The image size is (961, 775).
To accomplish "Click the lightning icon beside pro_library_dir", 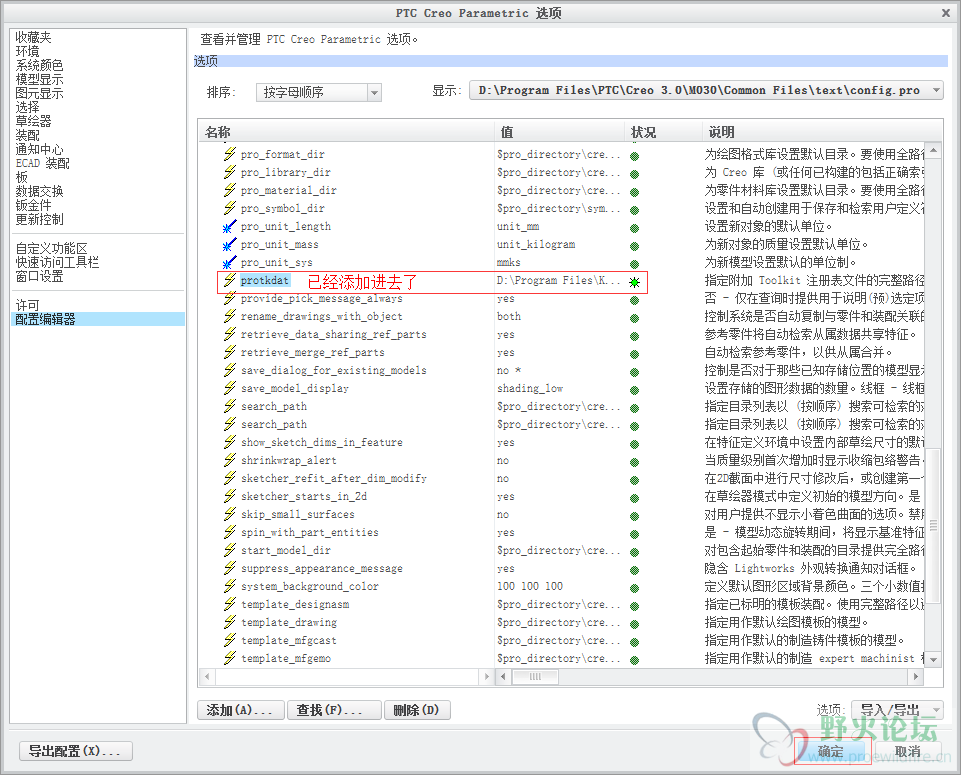I will [x=230, y=172].
